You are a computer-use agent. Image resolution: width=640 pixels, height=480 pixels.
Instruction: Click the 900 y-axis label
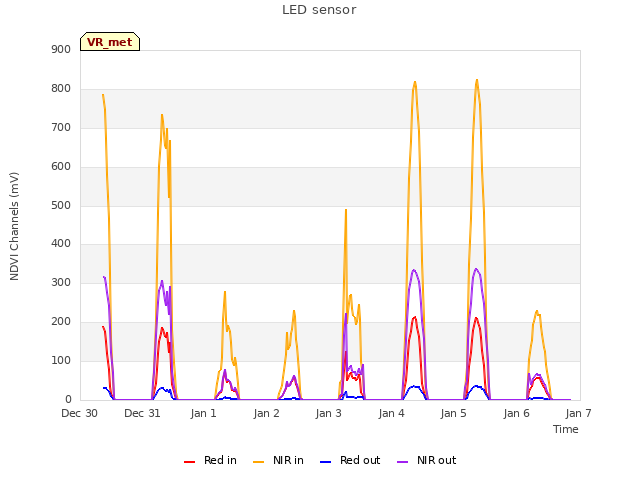[61, 49]
